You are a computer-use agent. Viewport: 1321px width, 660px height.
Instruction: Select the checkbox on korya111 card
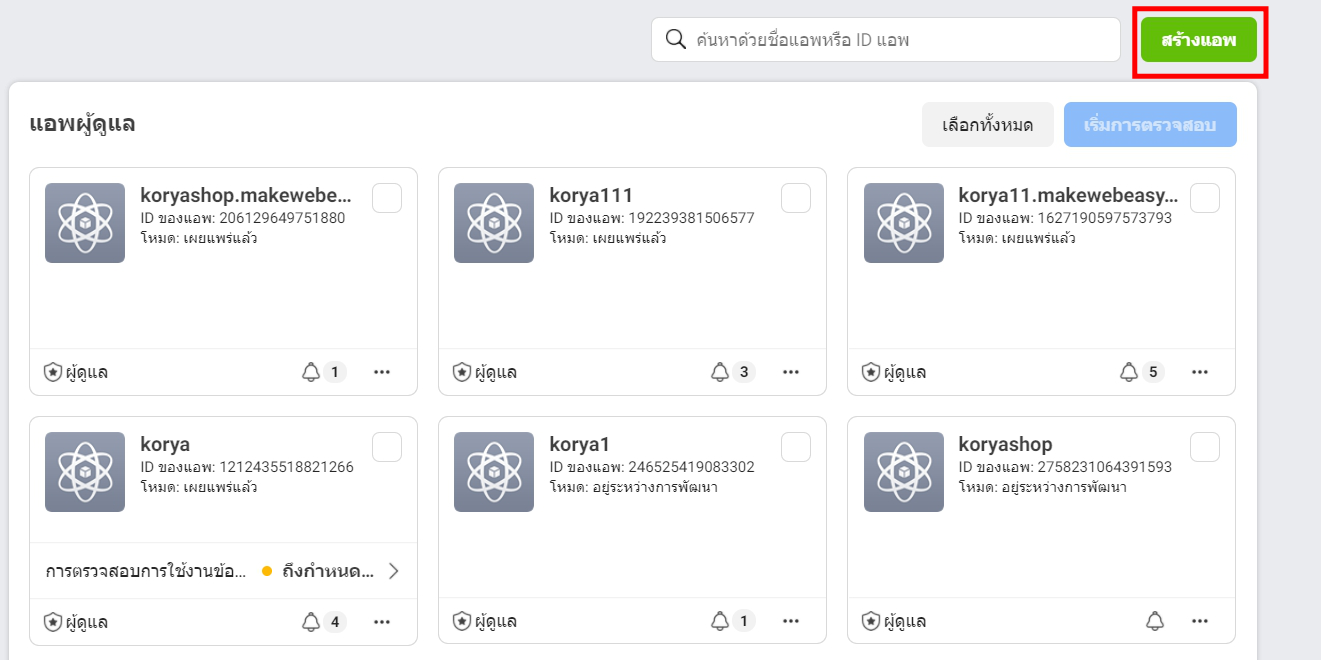796,198
